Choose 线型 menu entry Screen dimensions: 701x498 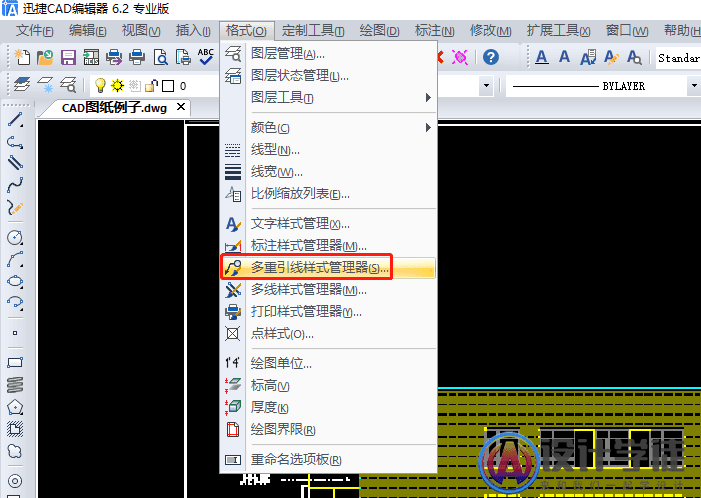[x=328, y=150]
